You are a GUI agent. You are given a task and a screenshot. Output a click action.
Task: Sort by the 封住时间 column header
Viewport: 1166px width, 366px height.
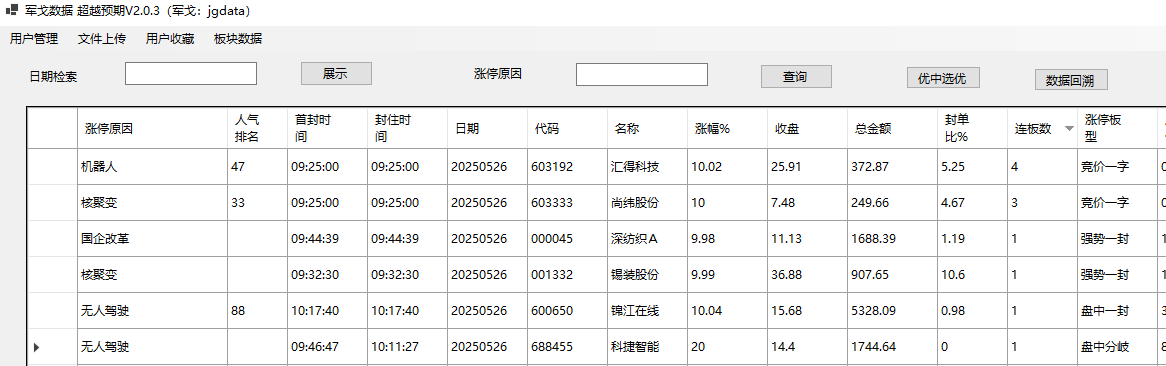tap(407, 128)
